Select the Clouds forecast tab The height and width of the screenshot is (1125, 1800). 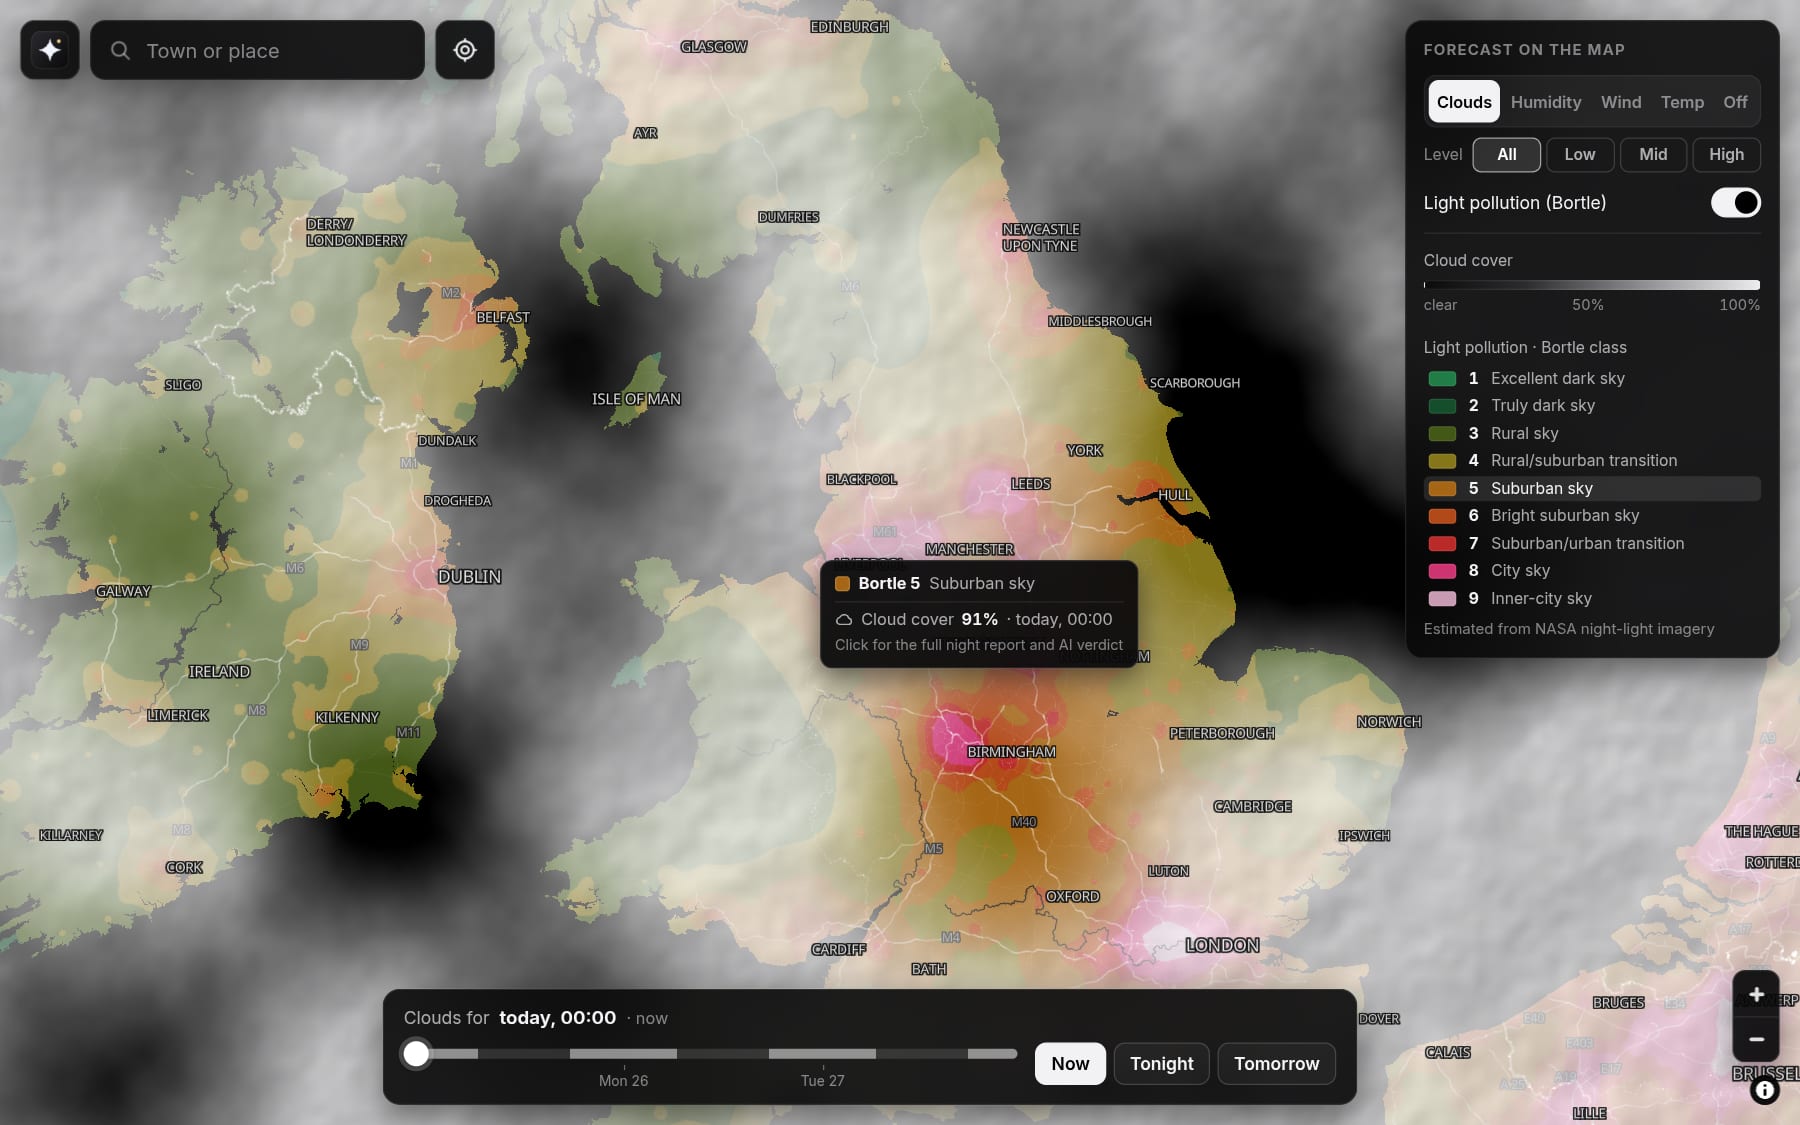click(x=1464, y=102)
